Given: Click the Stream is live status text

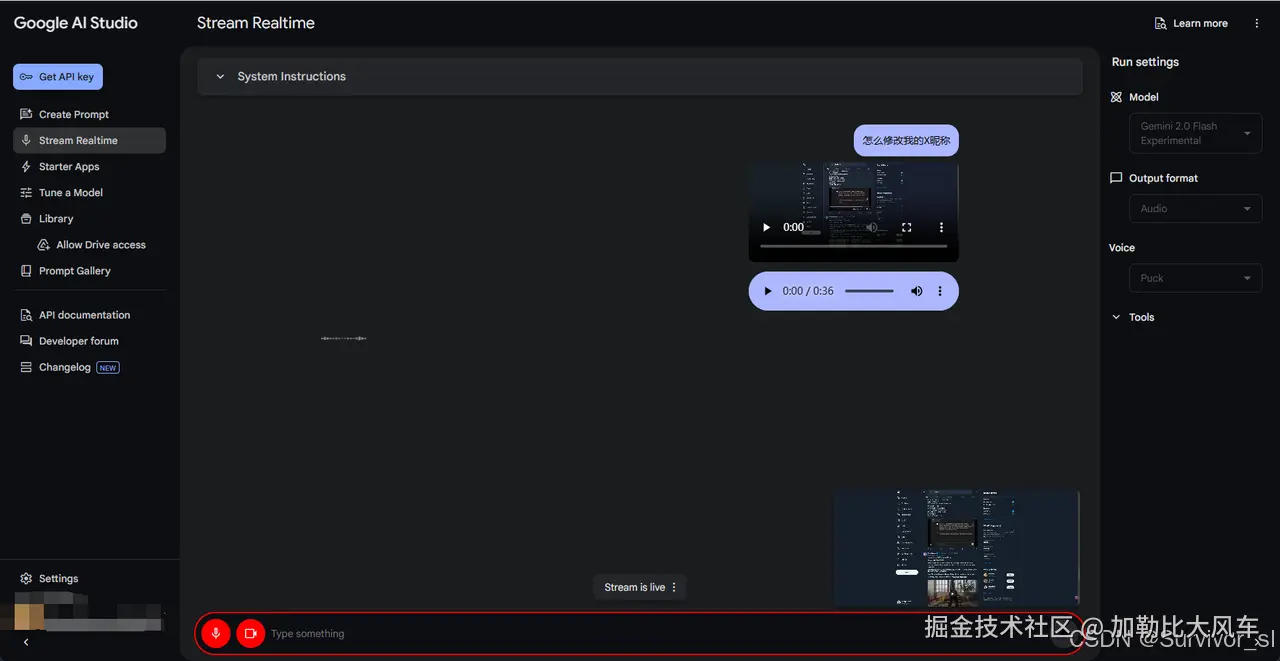Looking at the screenshot, I should pyautogui.click(x=635, y=587).
